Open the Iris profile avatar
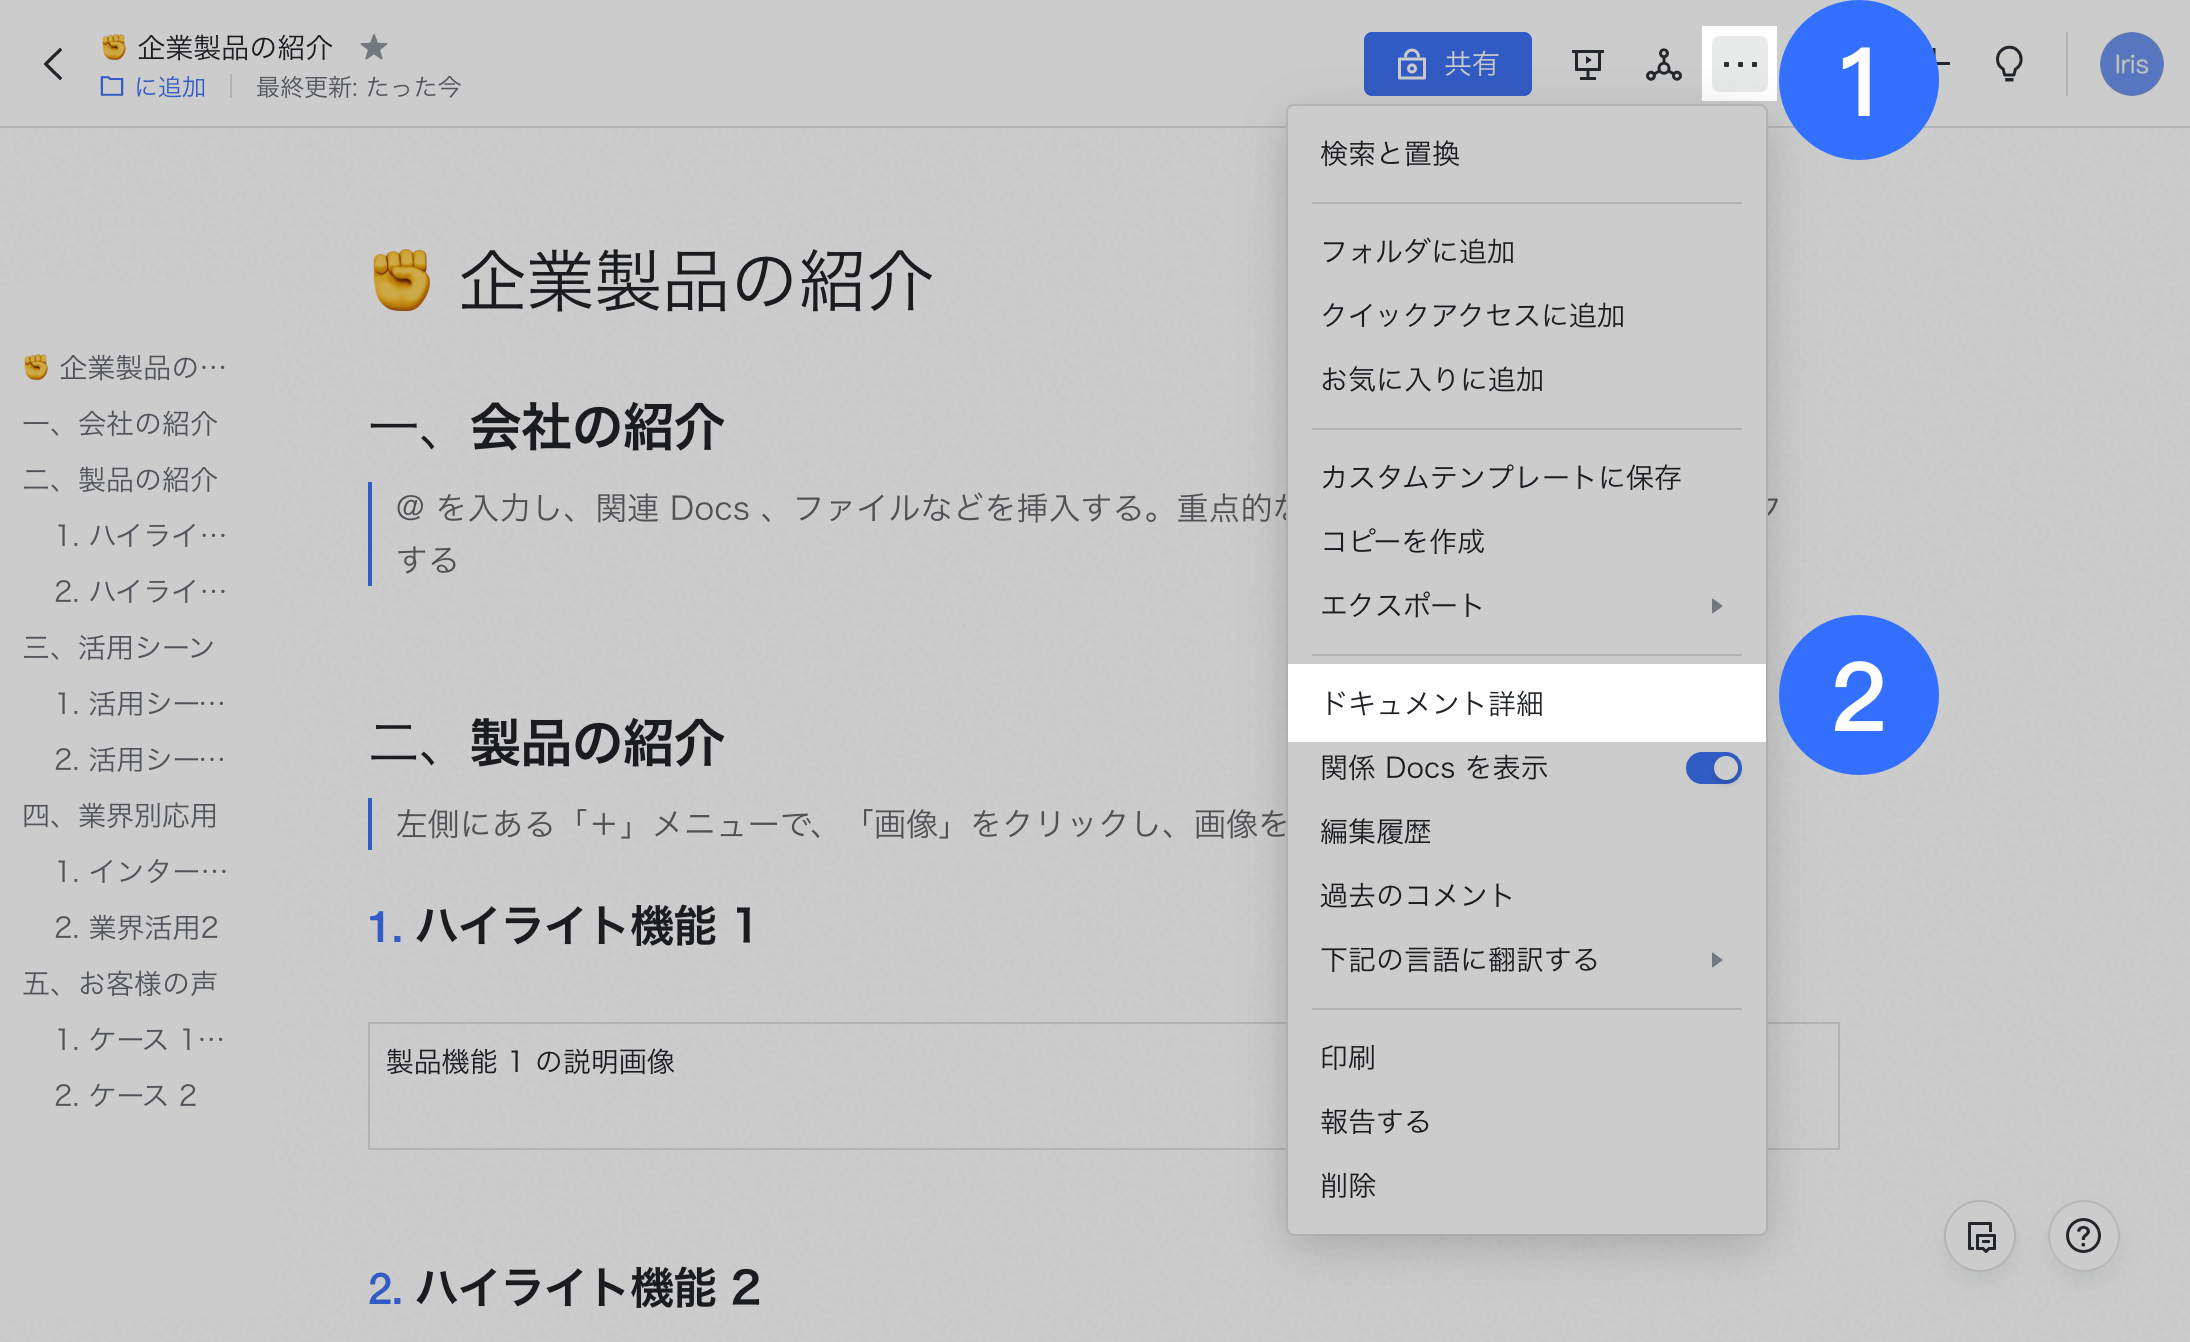This screenshot has width=2190, height=1342. point(2130,65)
